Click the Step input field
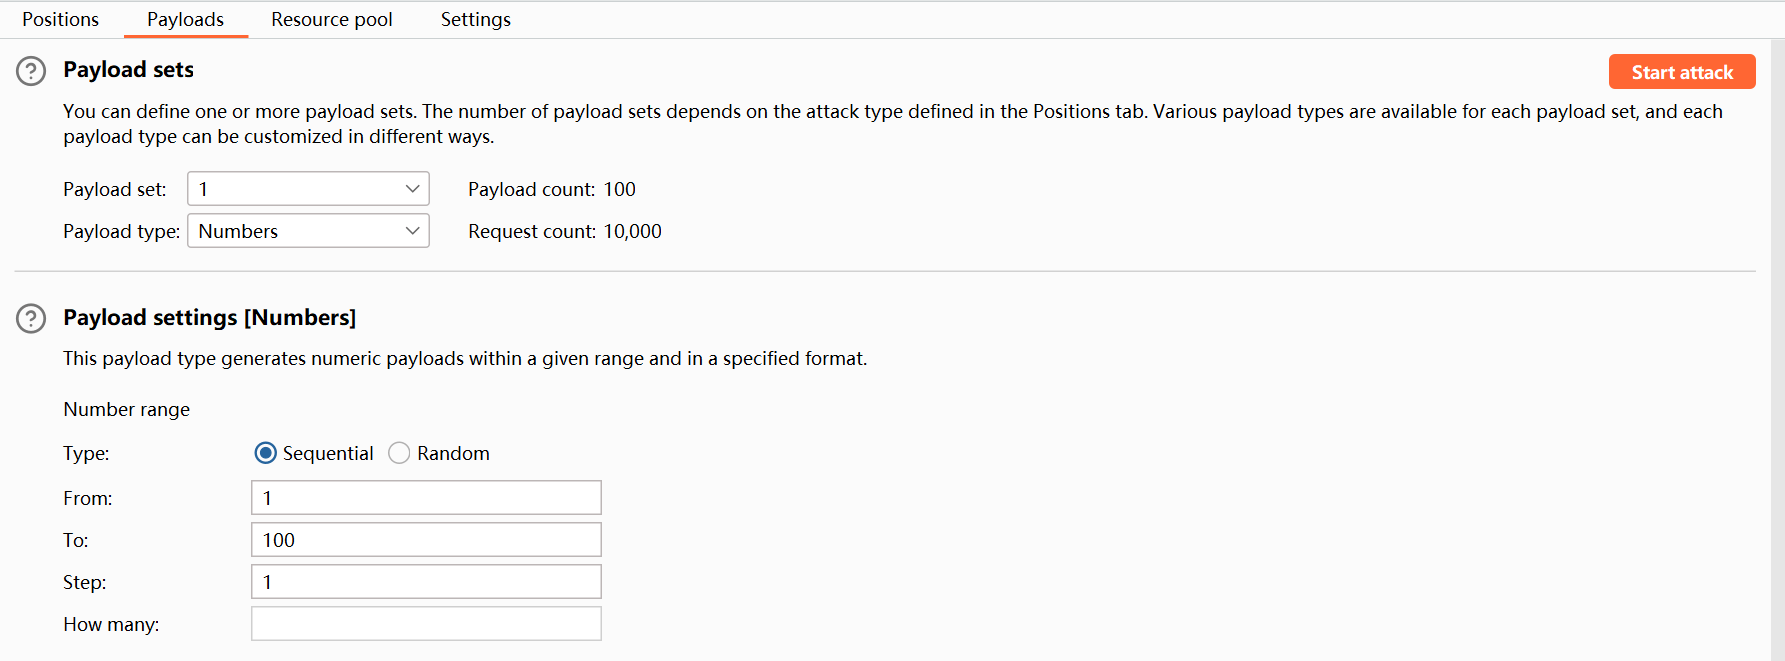1785x661 pixels. pyautogui.click(x=426, y=582)
